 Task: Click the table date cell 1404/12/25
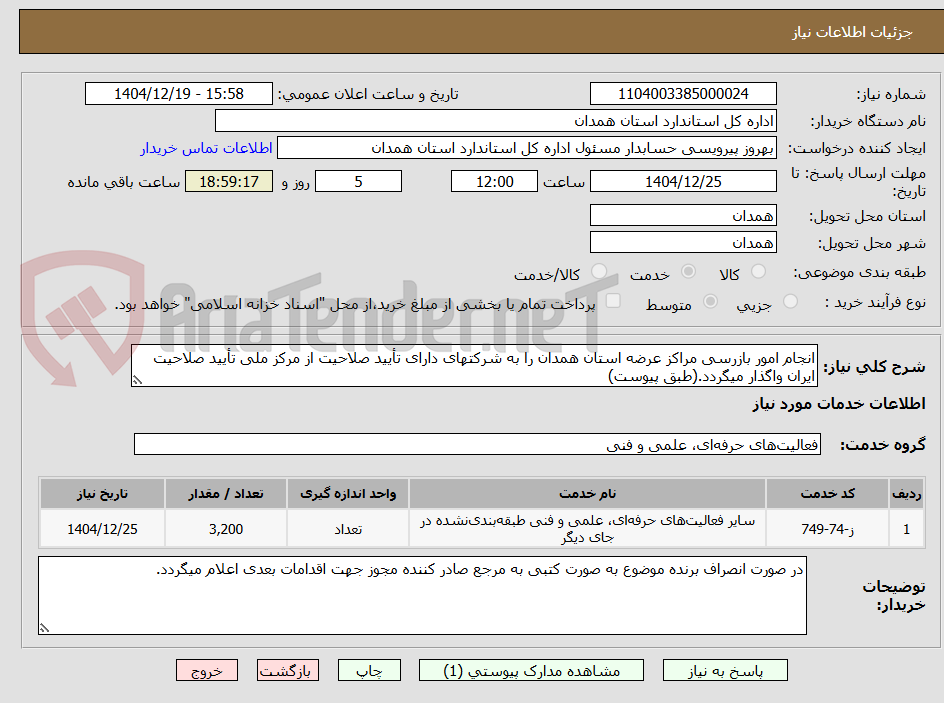pos(102,529)
